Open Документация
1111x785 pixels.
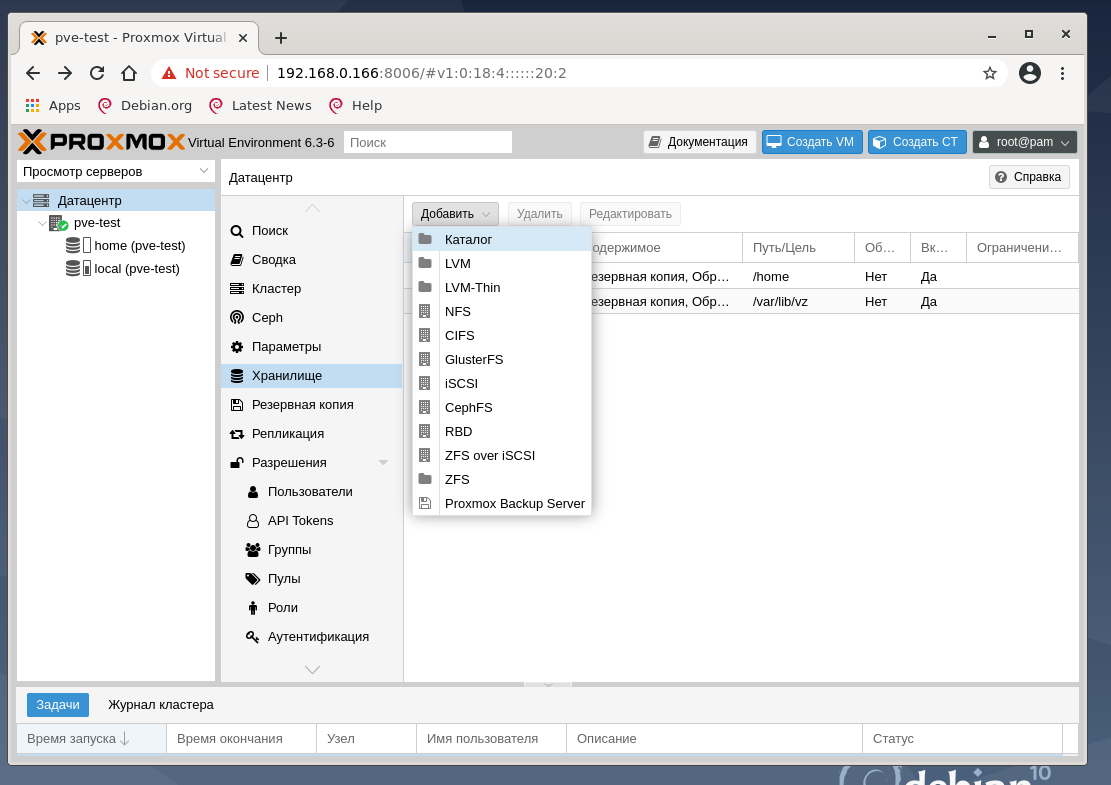click(699, 142)
